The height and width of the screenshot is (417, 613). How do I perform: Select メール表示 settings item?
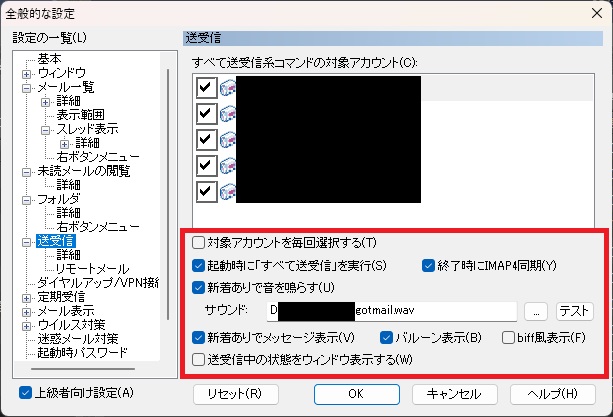click(x=66, y=311)
